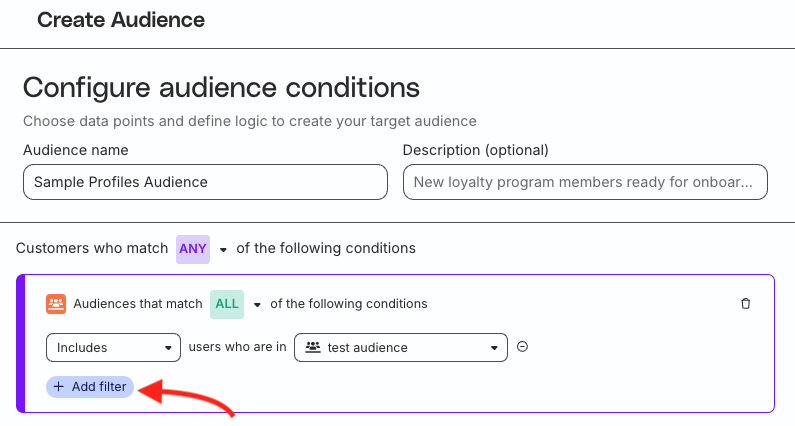This screenshot has height=426, width=795.
Task: Open the ANY match type selector
Action: click(x=192, y=248)
